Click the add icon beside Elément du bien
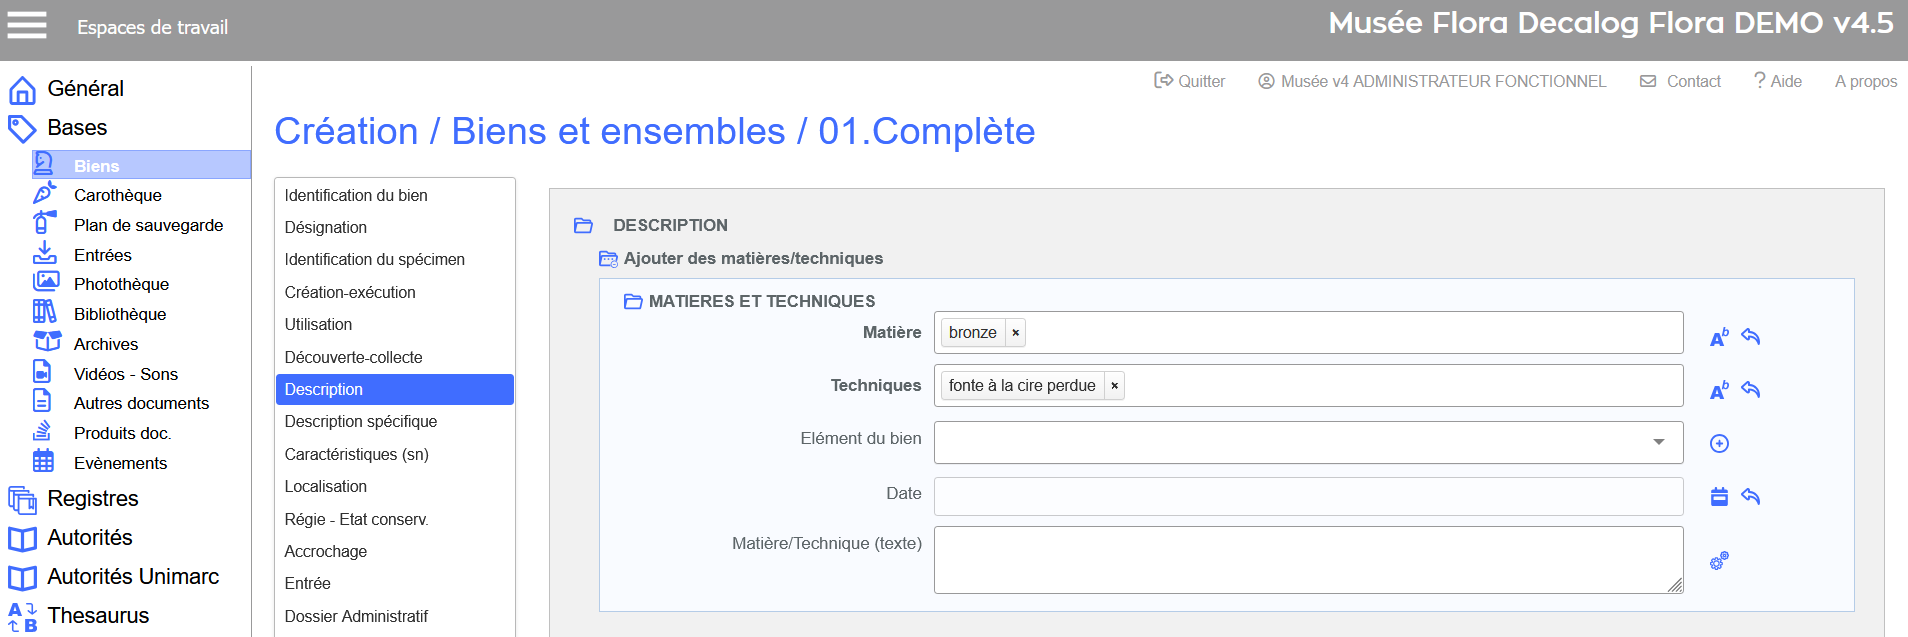This screenshot has width=1908, height=637. click(x=1719, y=443)
